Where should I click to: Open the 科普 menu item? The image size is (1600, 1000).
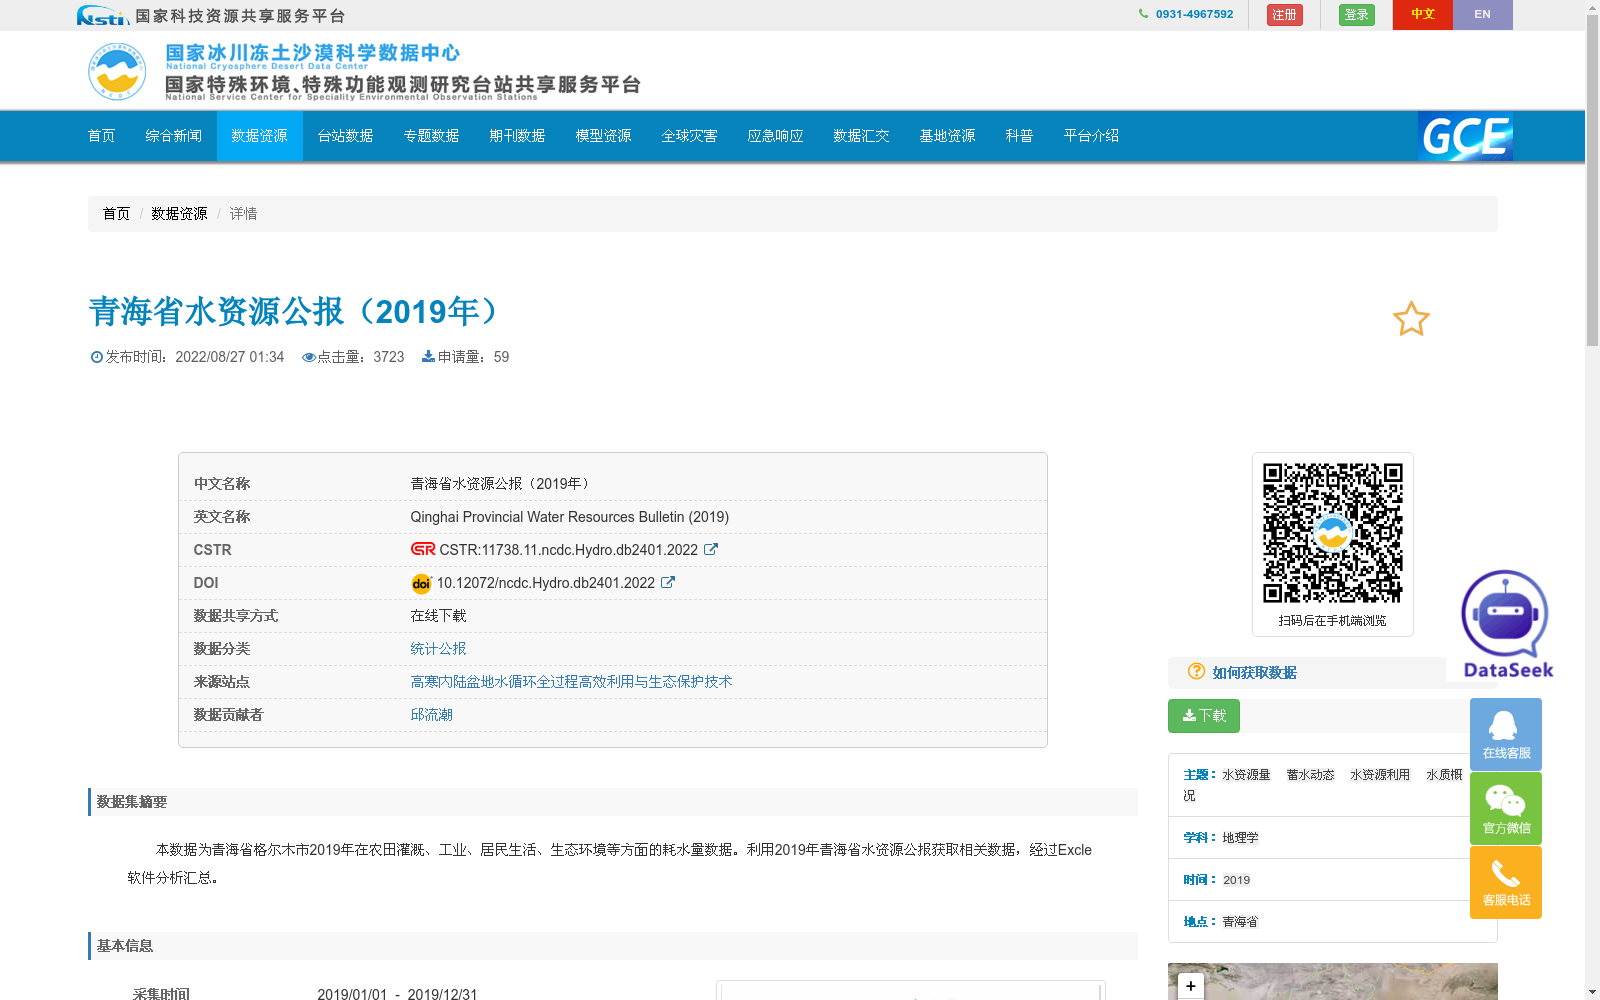click(1020, 136)
